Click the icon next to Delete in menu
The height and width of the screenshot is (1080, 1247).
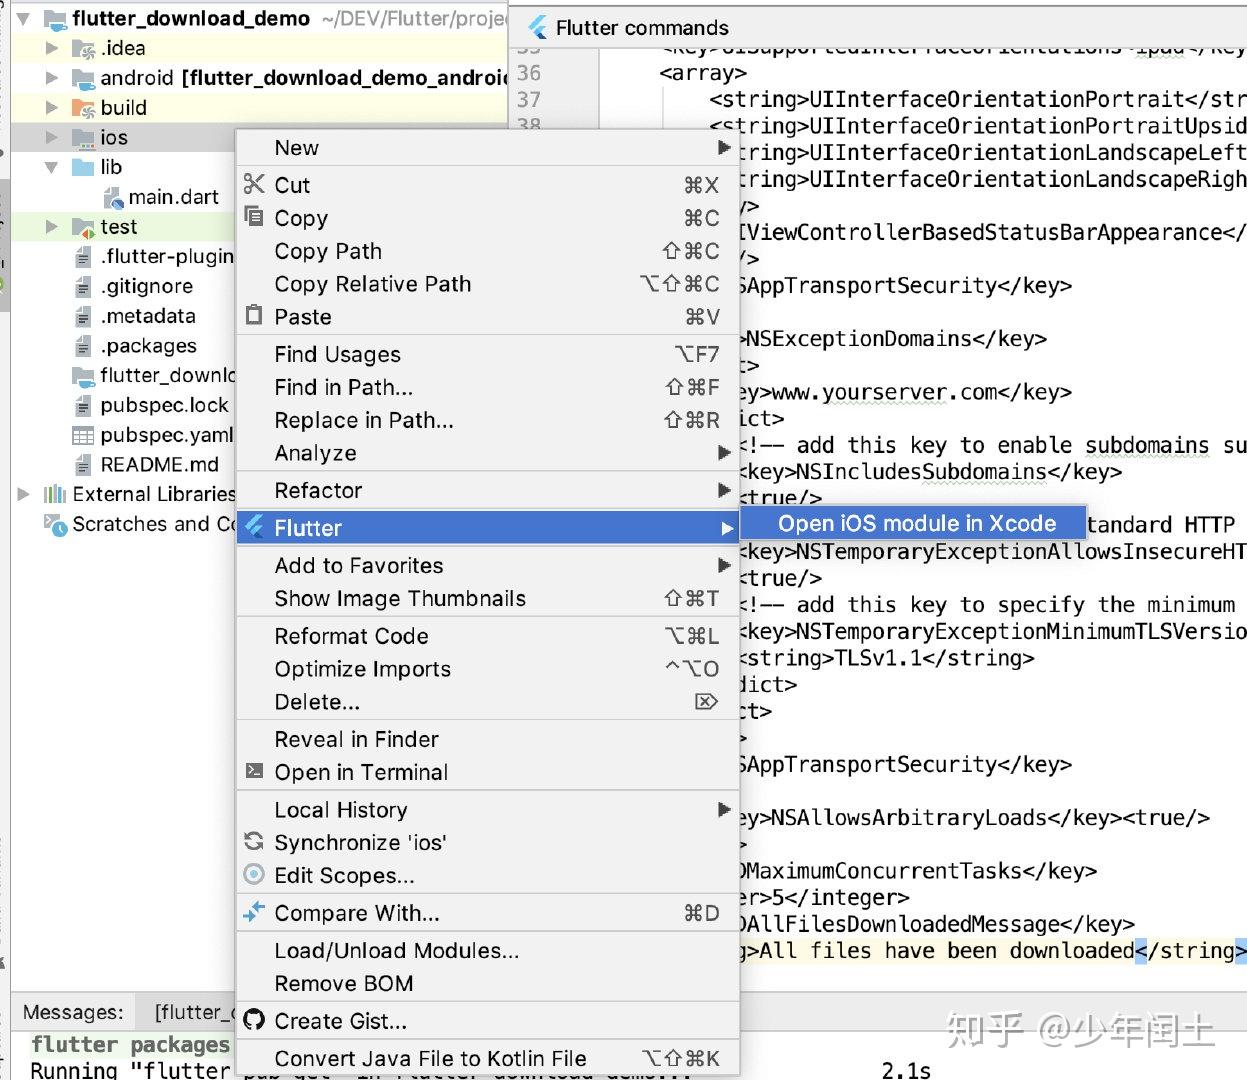(706, 702)
